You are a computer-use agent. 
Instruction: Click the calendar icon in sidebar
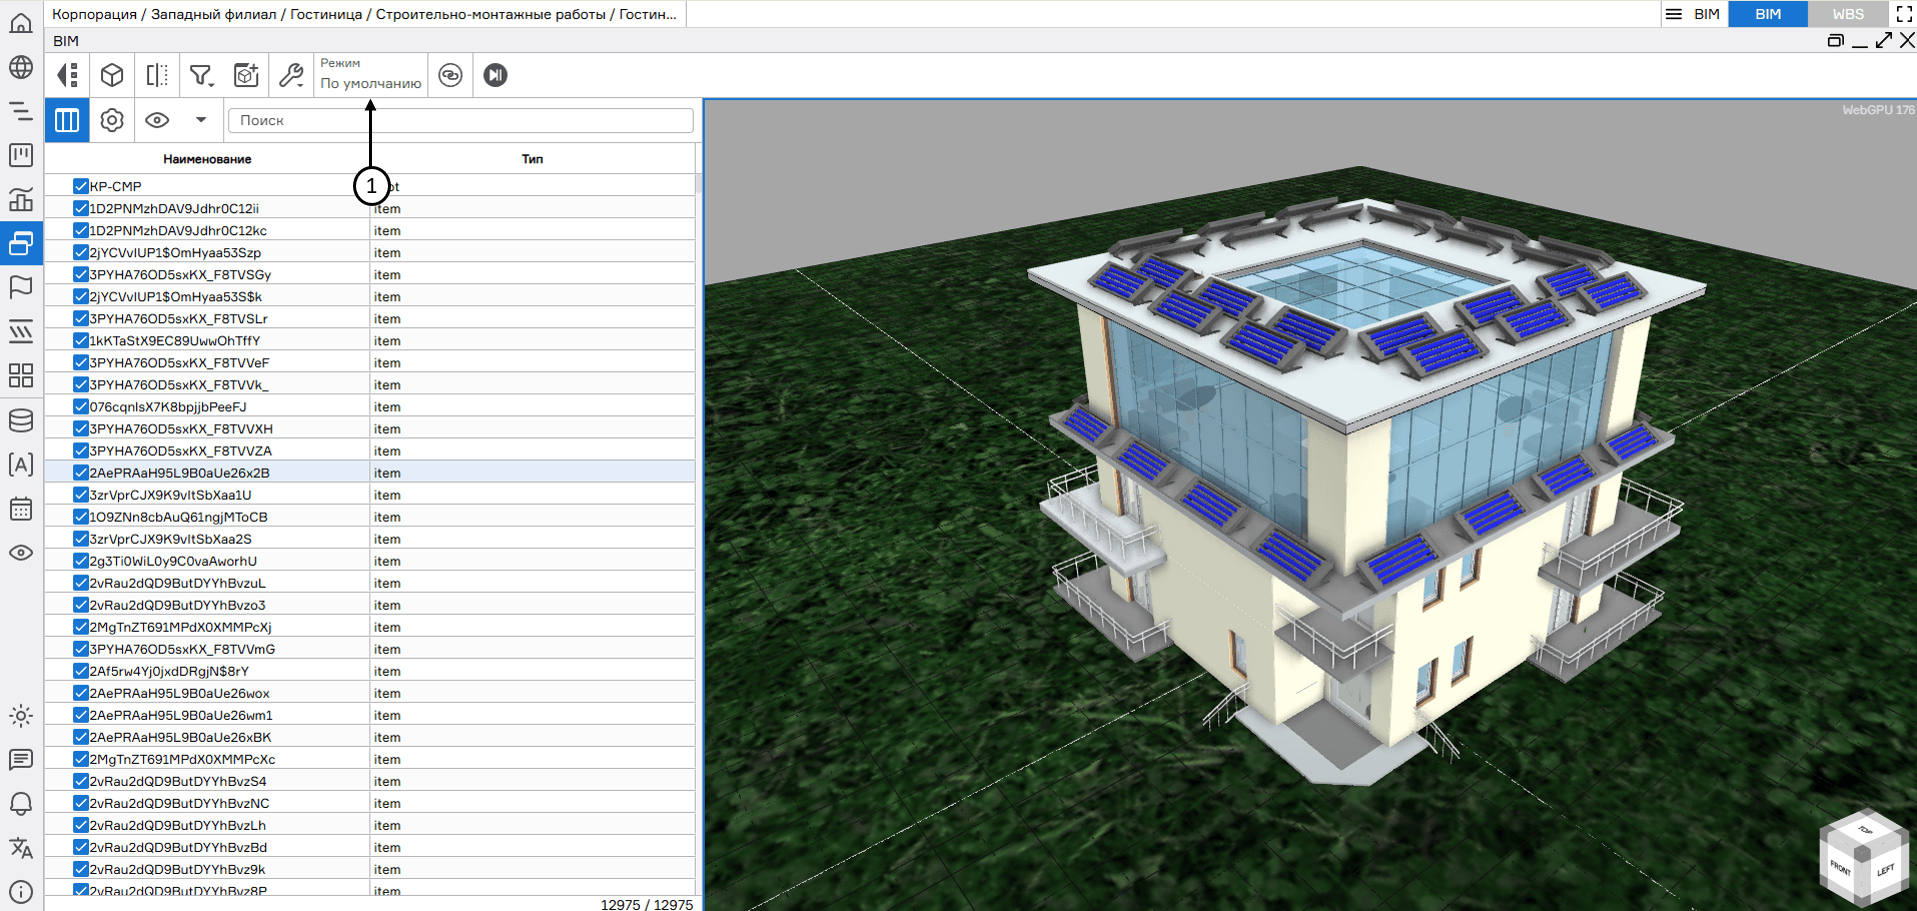21,509
